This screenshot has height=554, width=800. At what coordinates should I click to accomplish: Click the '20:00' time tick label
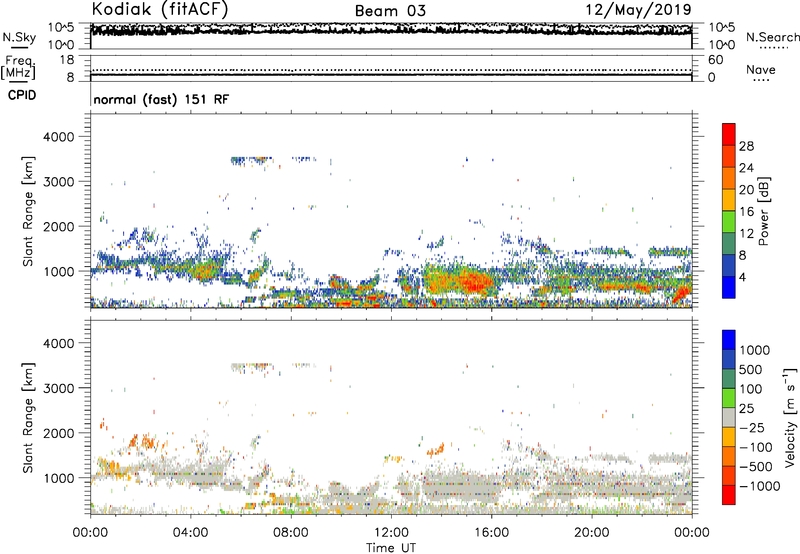(x=591, y=533)
